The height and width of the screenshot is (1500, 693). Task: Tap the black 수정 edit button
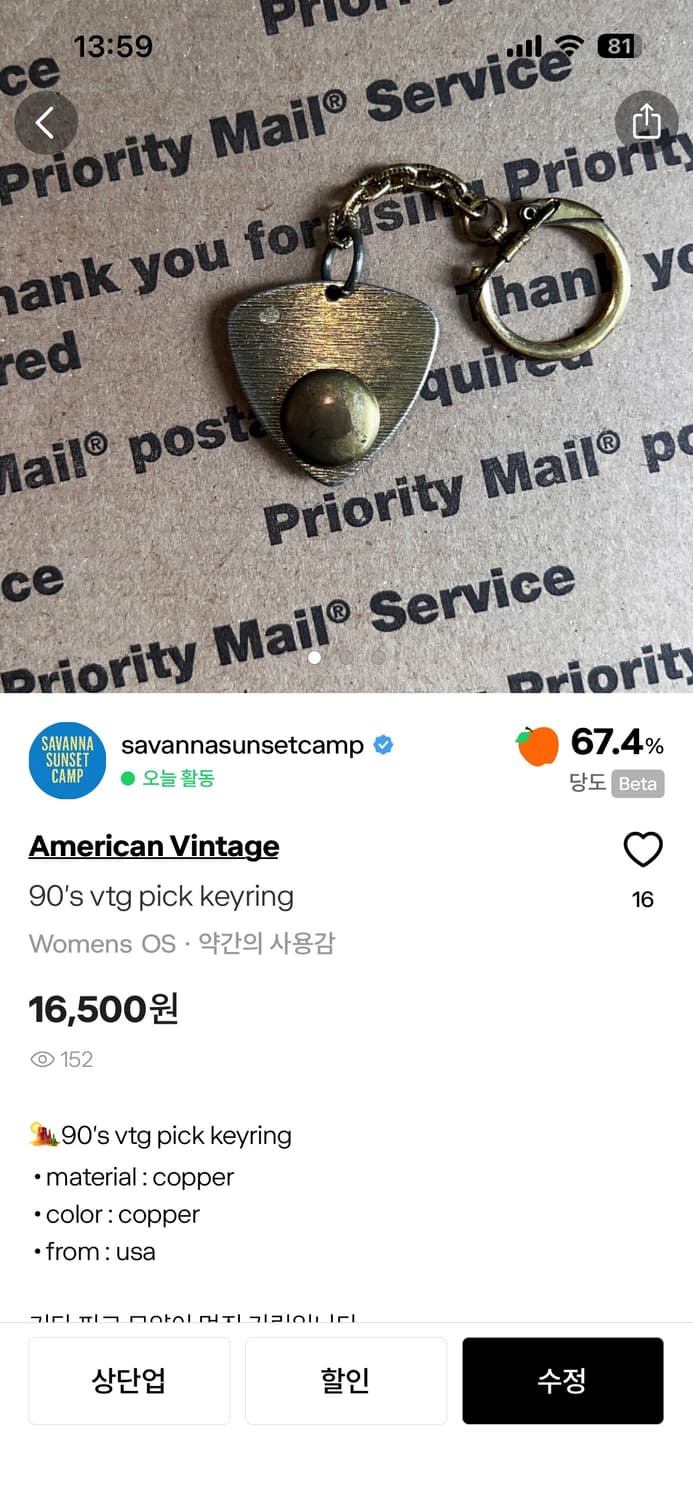coord(563,1381)
